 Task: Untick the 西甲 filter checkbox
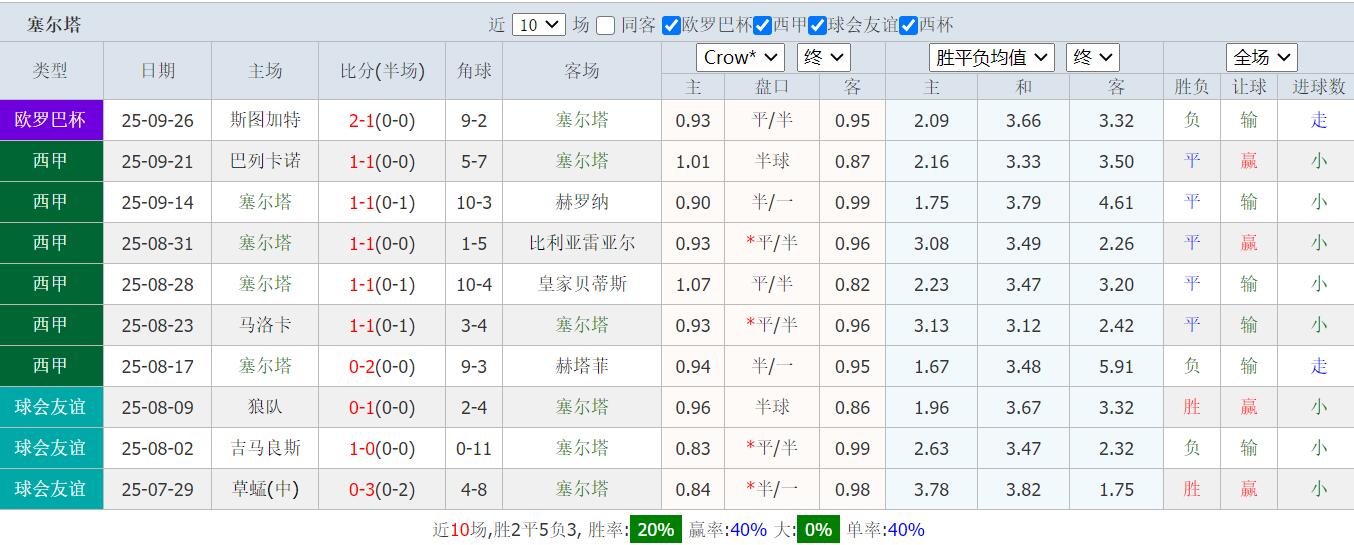point(763,25)
